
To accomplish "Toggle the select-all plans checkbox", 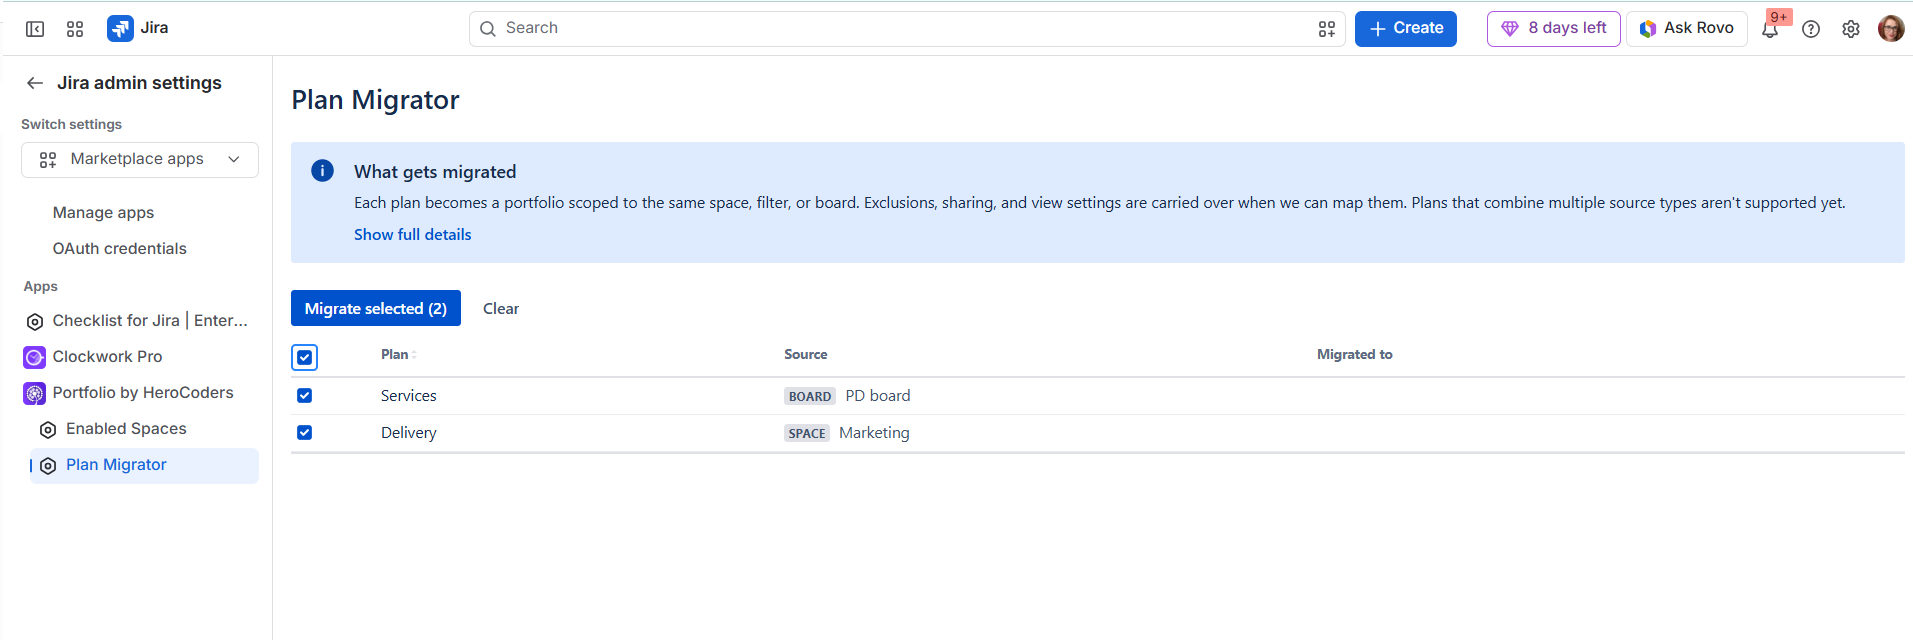I will coord(305,357).
